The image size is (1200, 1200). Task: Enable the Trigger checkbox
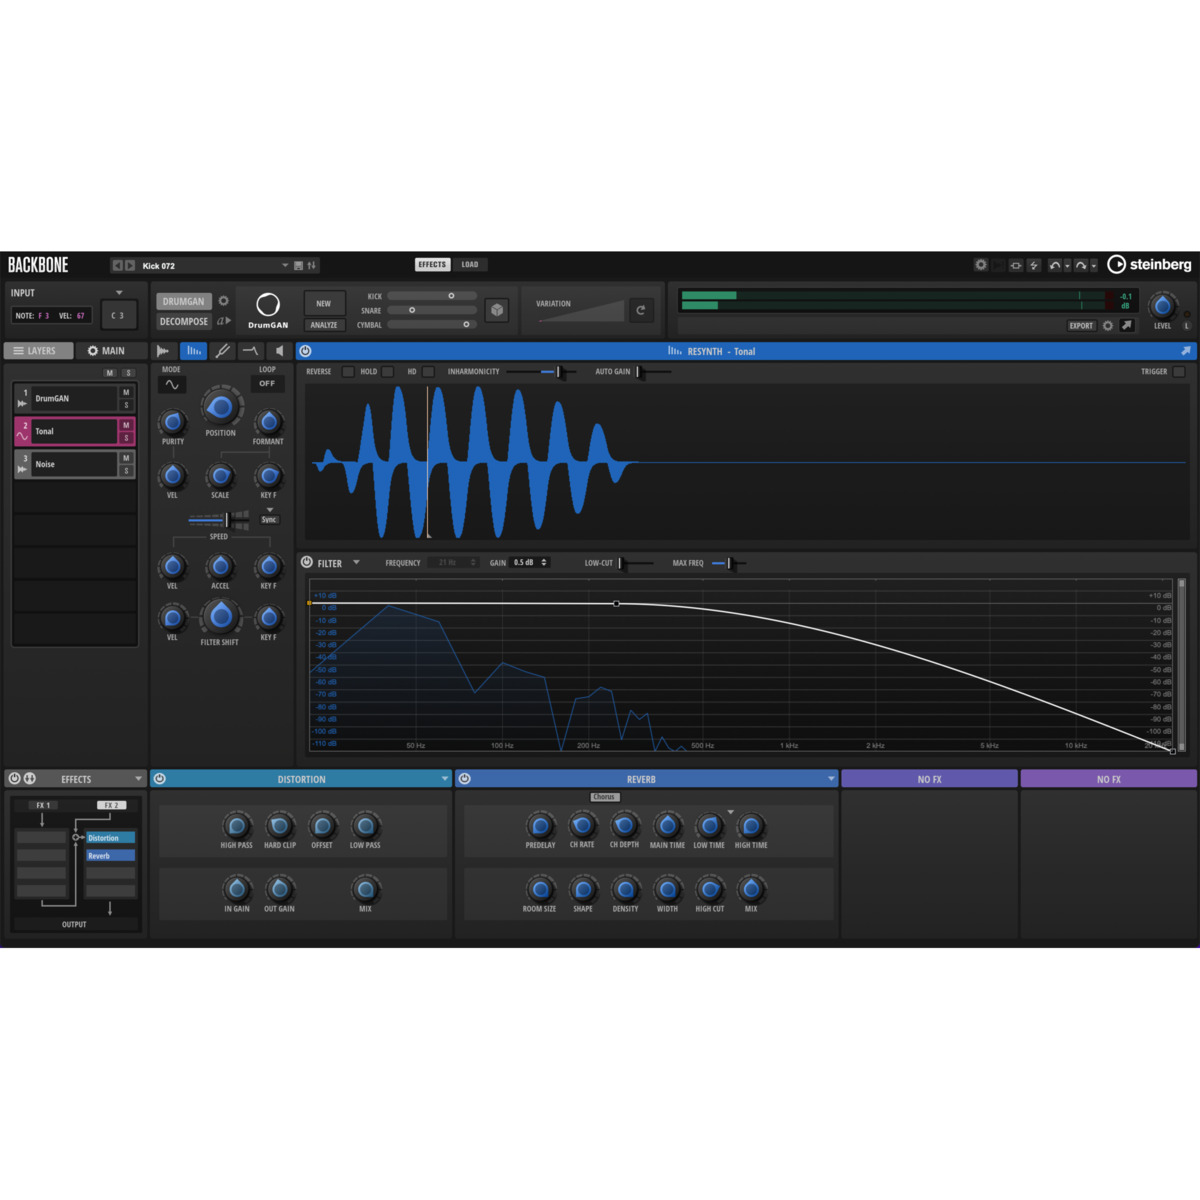coord(1179,371)
